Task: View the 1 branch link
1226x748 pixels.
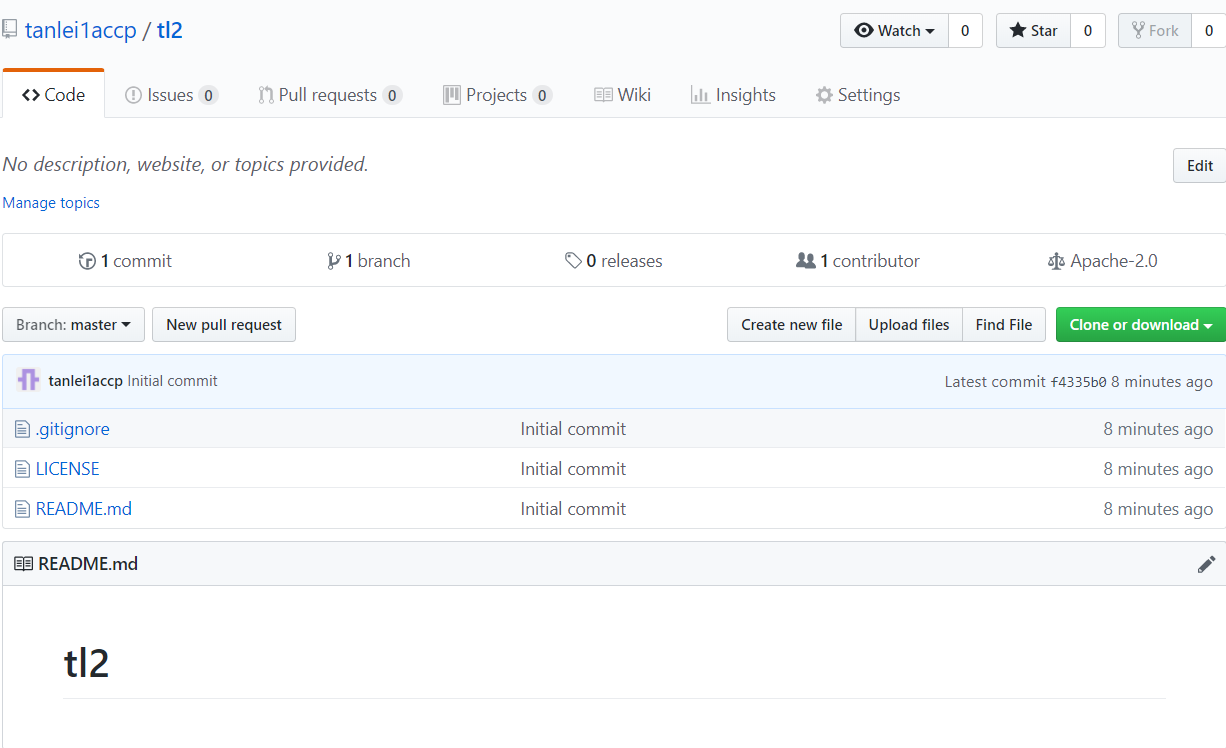Action: click(x=369, y=261)
